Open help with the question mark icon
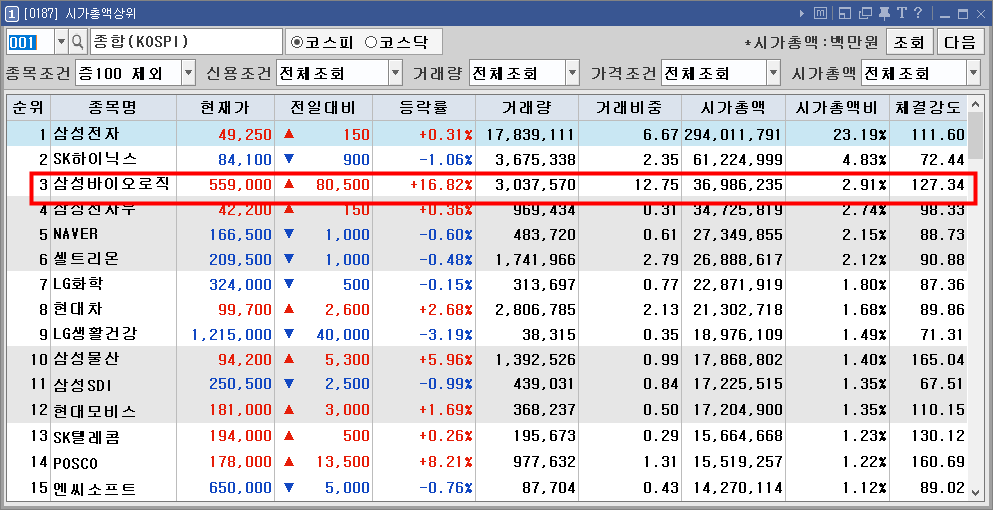Screen dimensions: 993x510 click(918, 13)
